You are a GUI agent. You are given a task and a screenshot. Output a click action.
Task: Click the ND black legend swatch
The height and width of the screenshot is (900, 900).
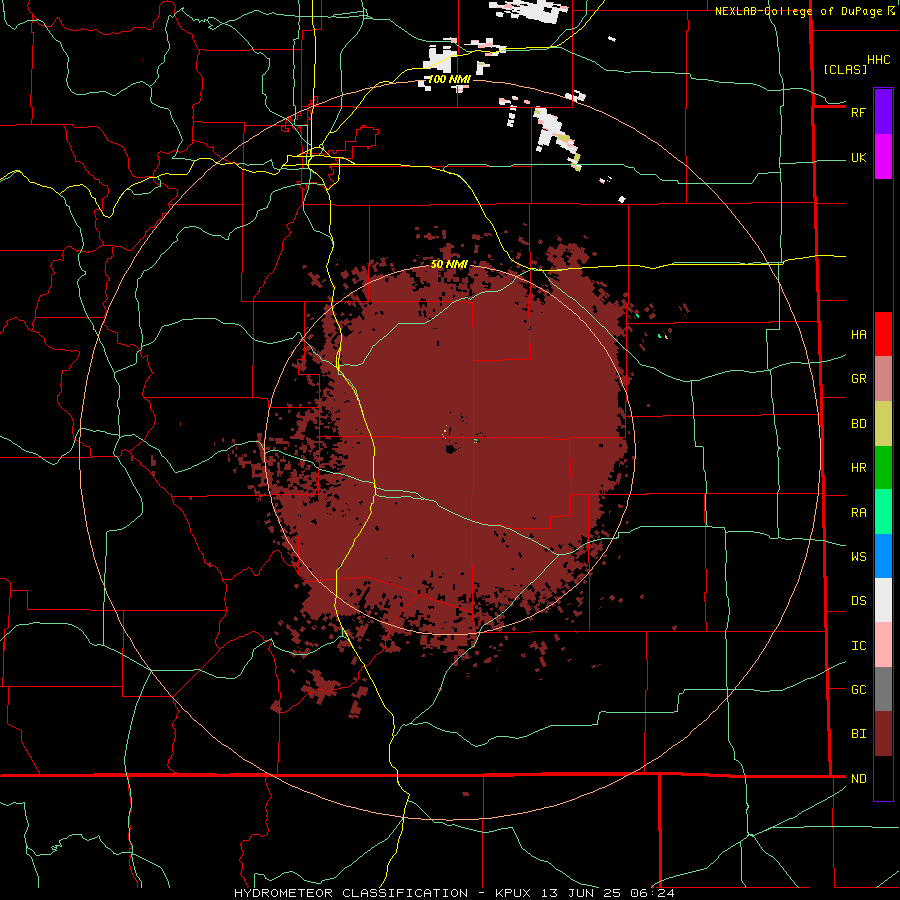883,778
